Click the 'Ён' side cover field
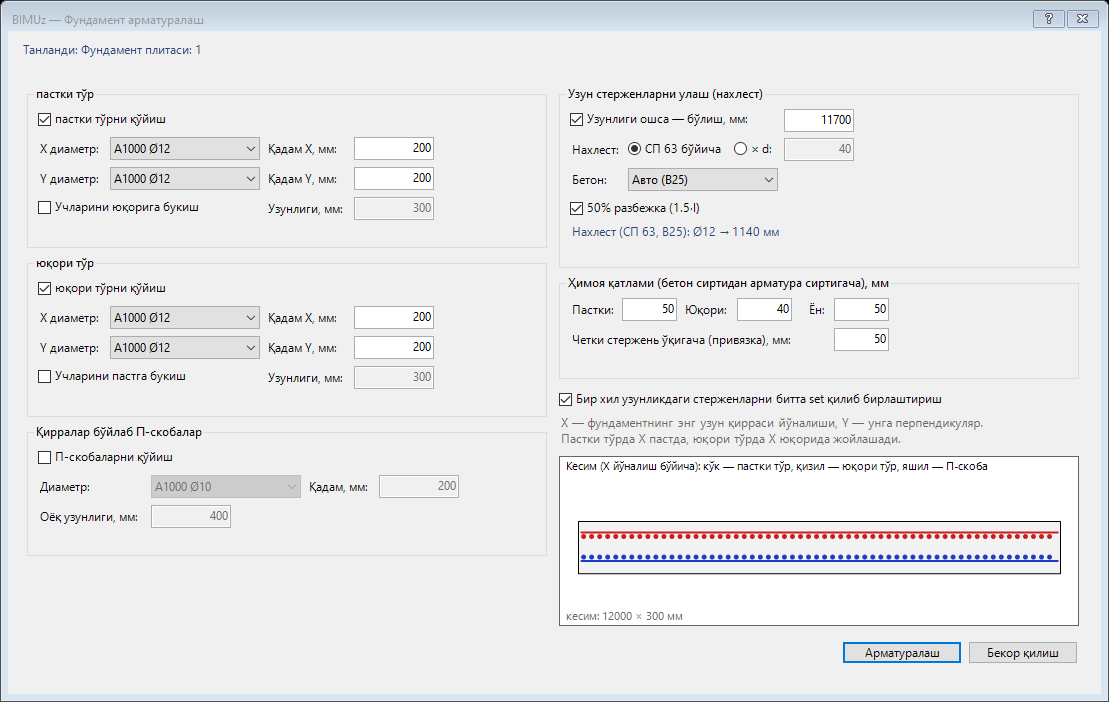The image size is (1109, 702). point(861,310)
